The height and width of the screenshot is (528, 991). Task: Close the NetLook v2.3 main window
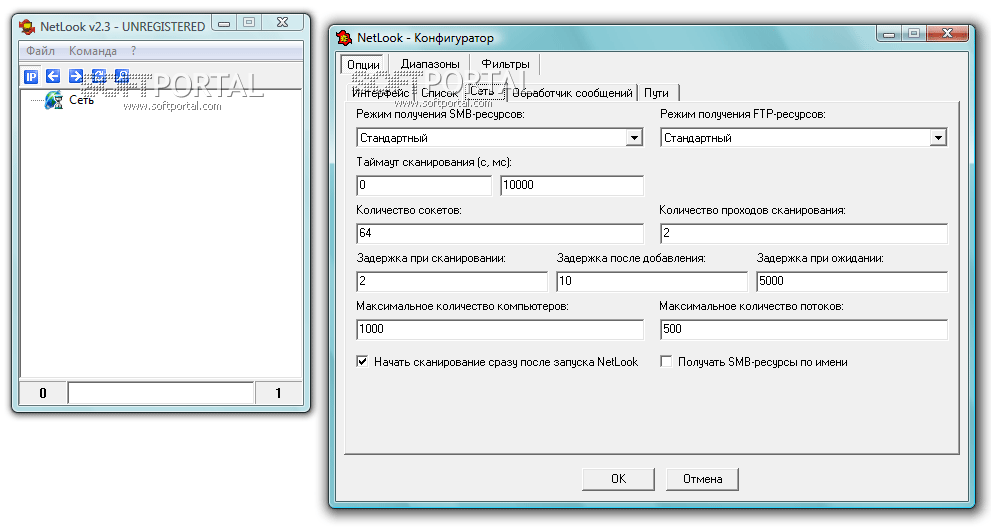283,23
